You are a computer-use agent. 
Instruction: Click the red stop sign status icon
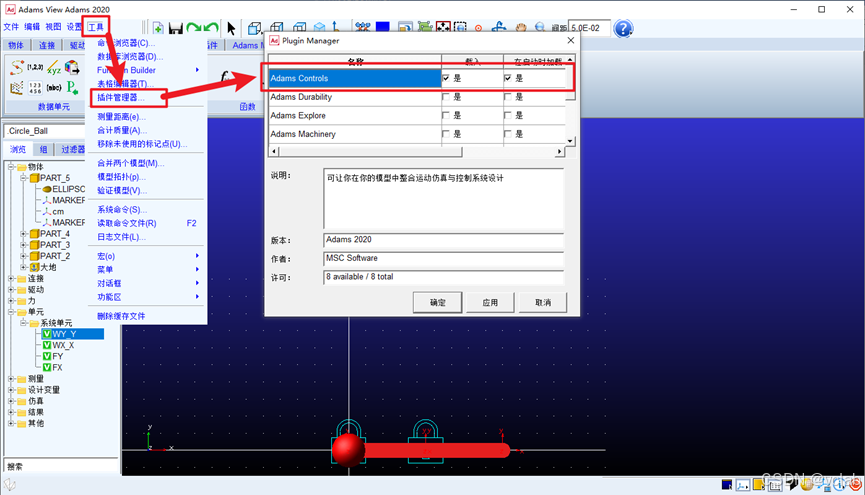pos(856,485)
